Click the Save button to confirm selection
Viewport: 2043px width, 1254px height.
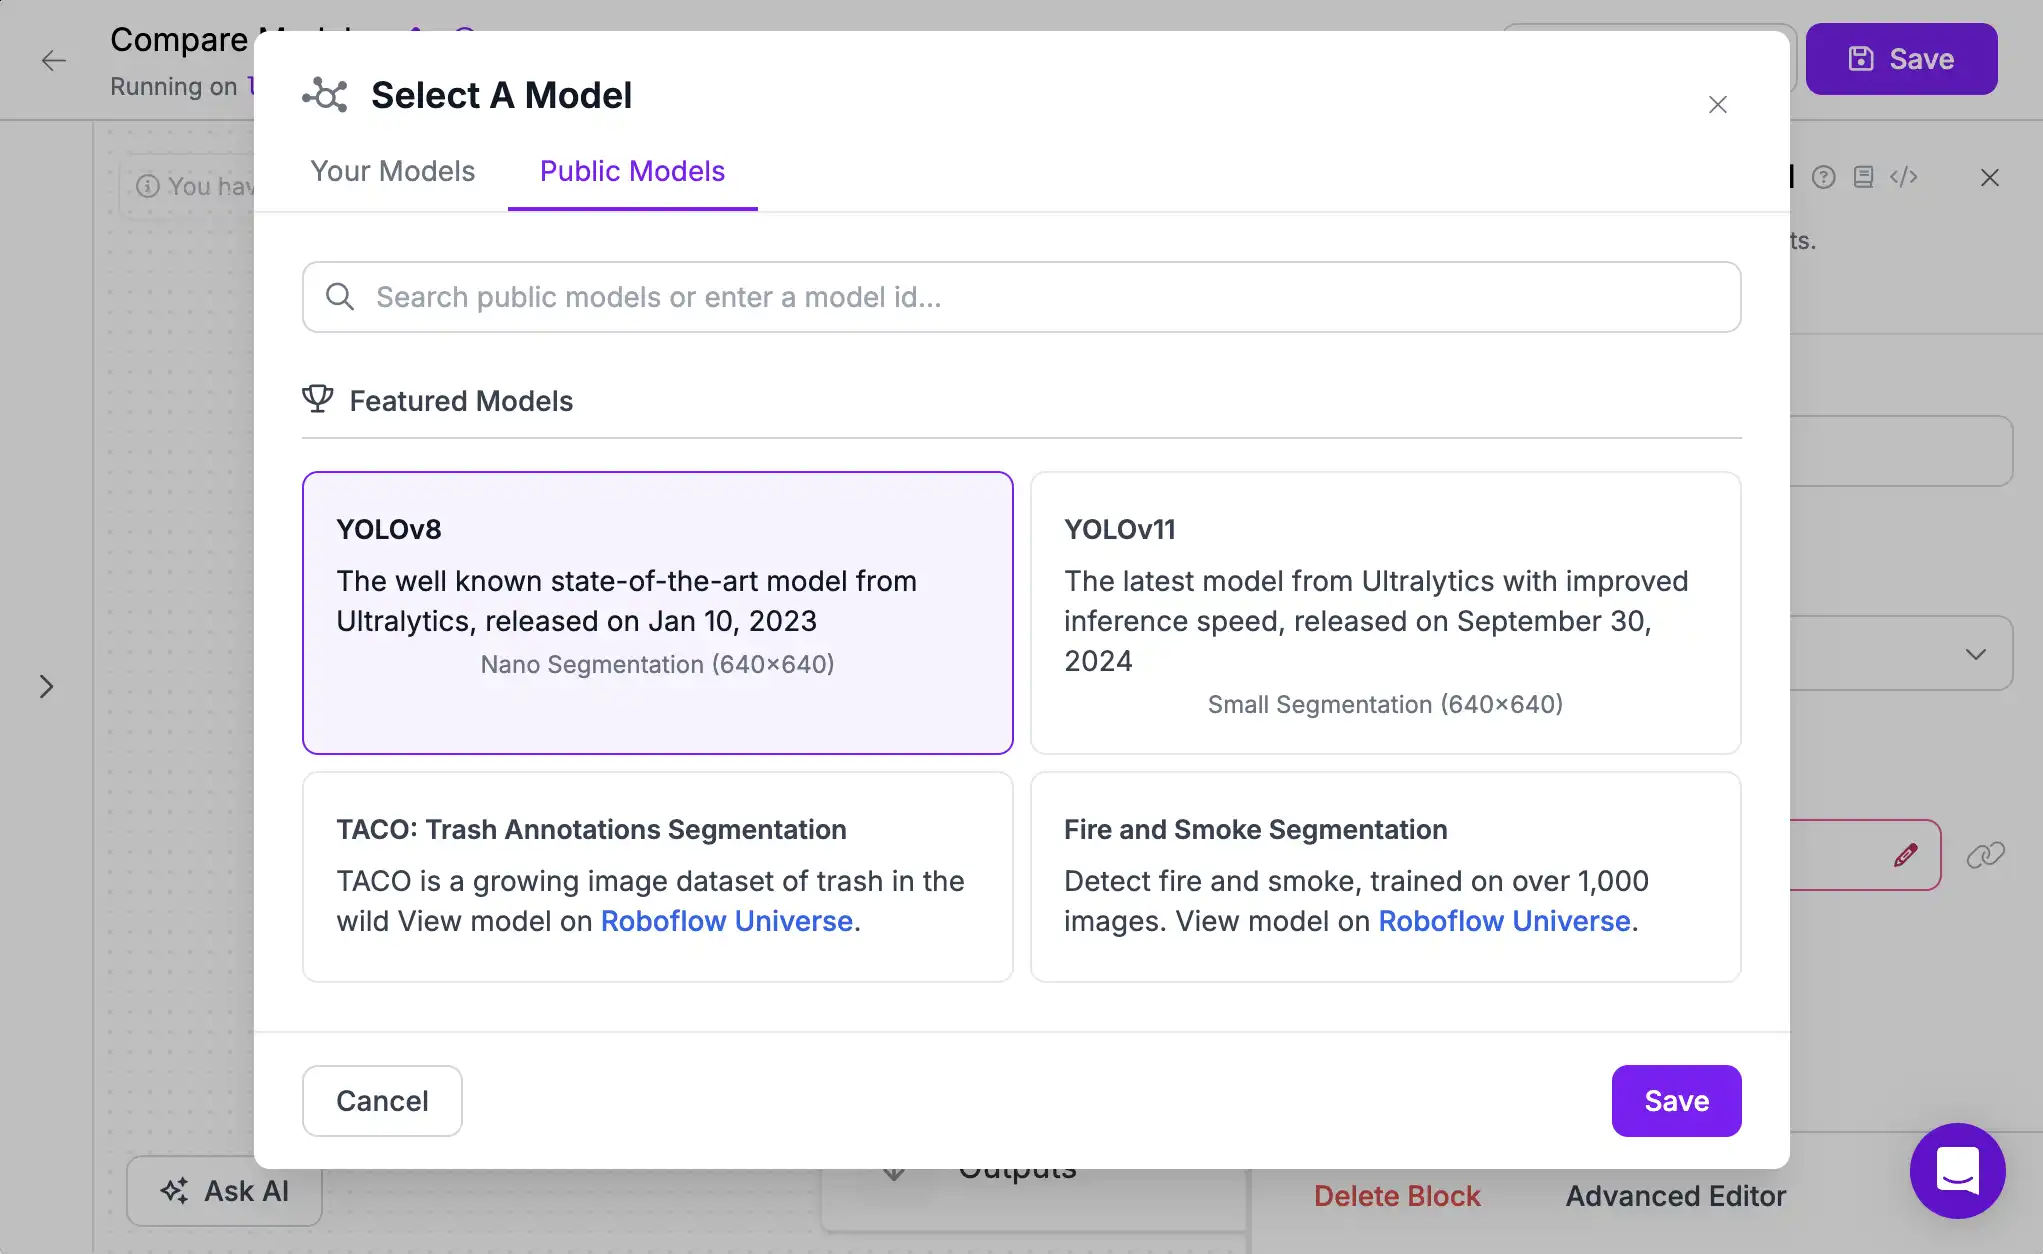coord(1675,1101)
